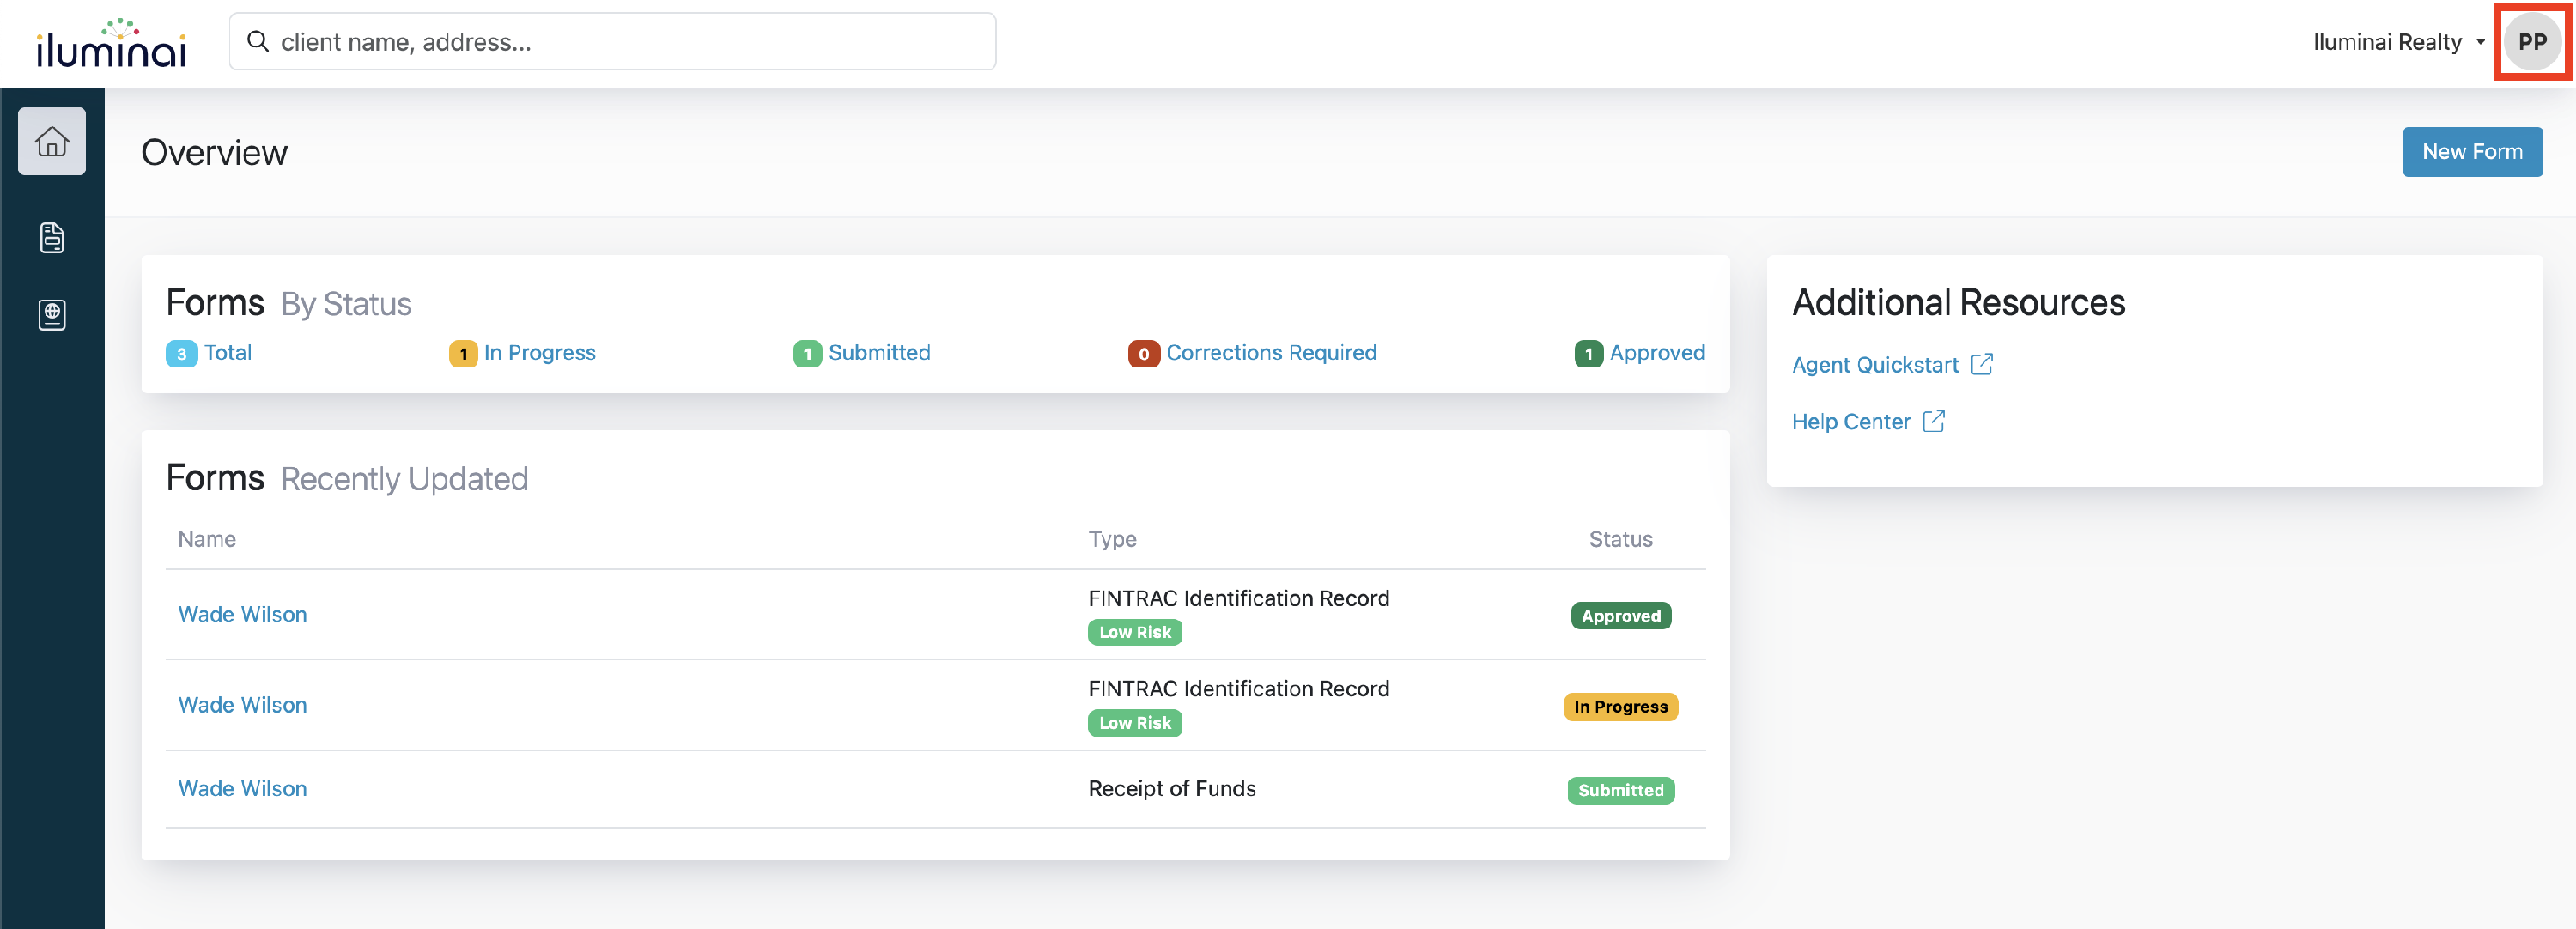Click external-link icon beside Agent Quickstart
Image resolution: width=2576 pixels, height=929 pixels.
coord(1981,364)
